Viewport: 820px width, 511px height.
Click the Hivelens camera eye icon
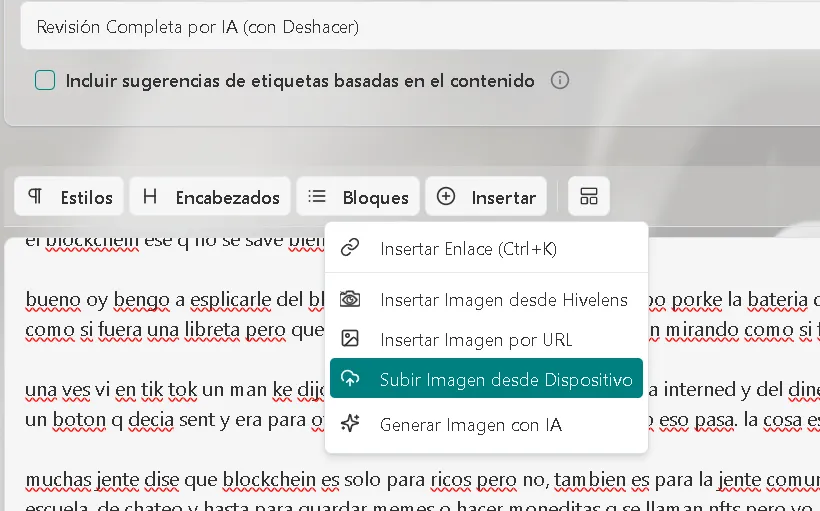350,299
